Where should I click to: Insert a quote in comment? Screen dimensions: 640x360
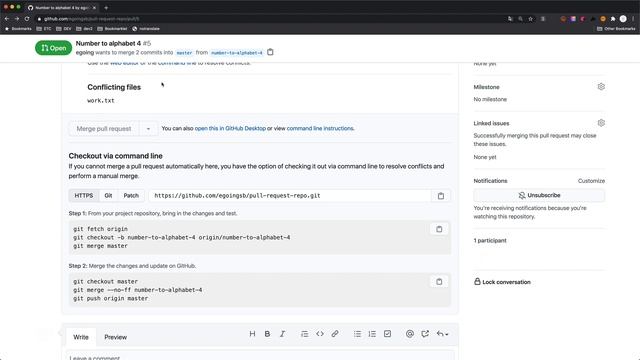(x=304, y=334)
